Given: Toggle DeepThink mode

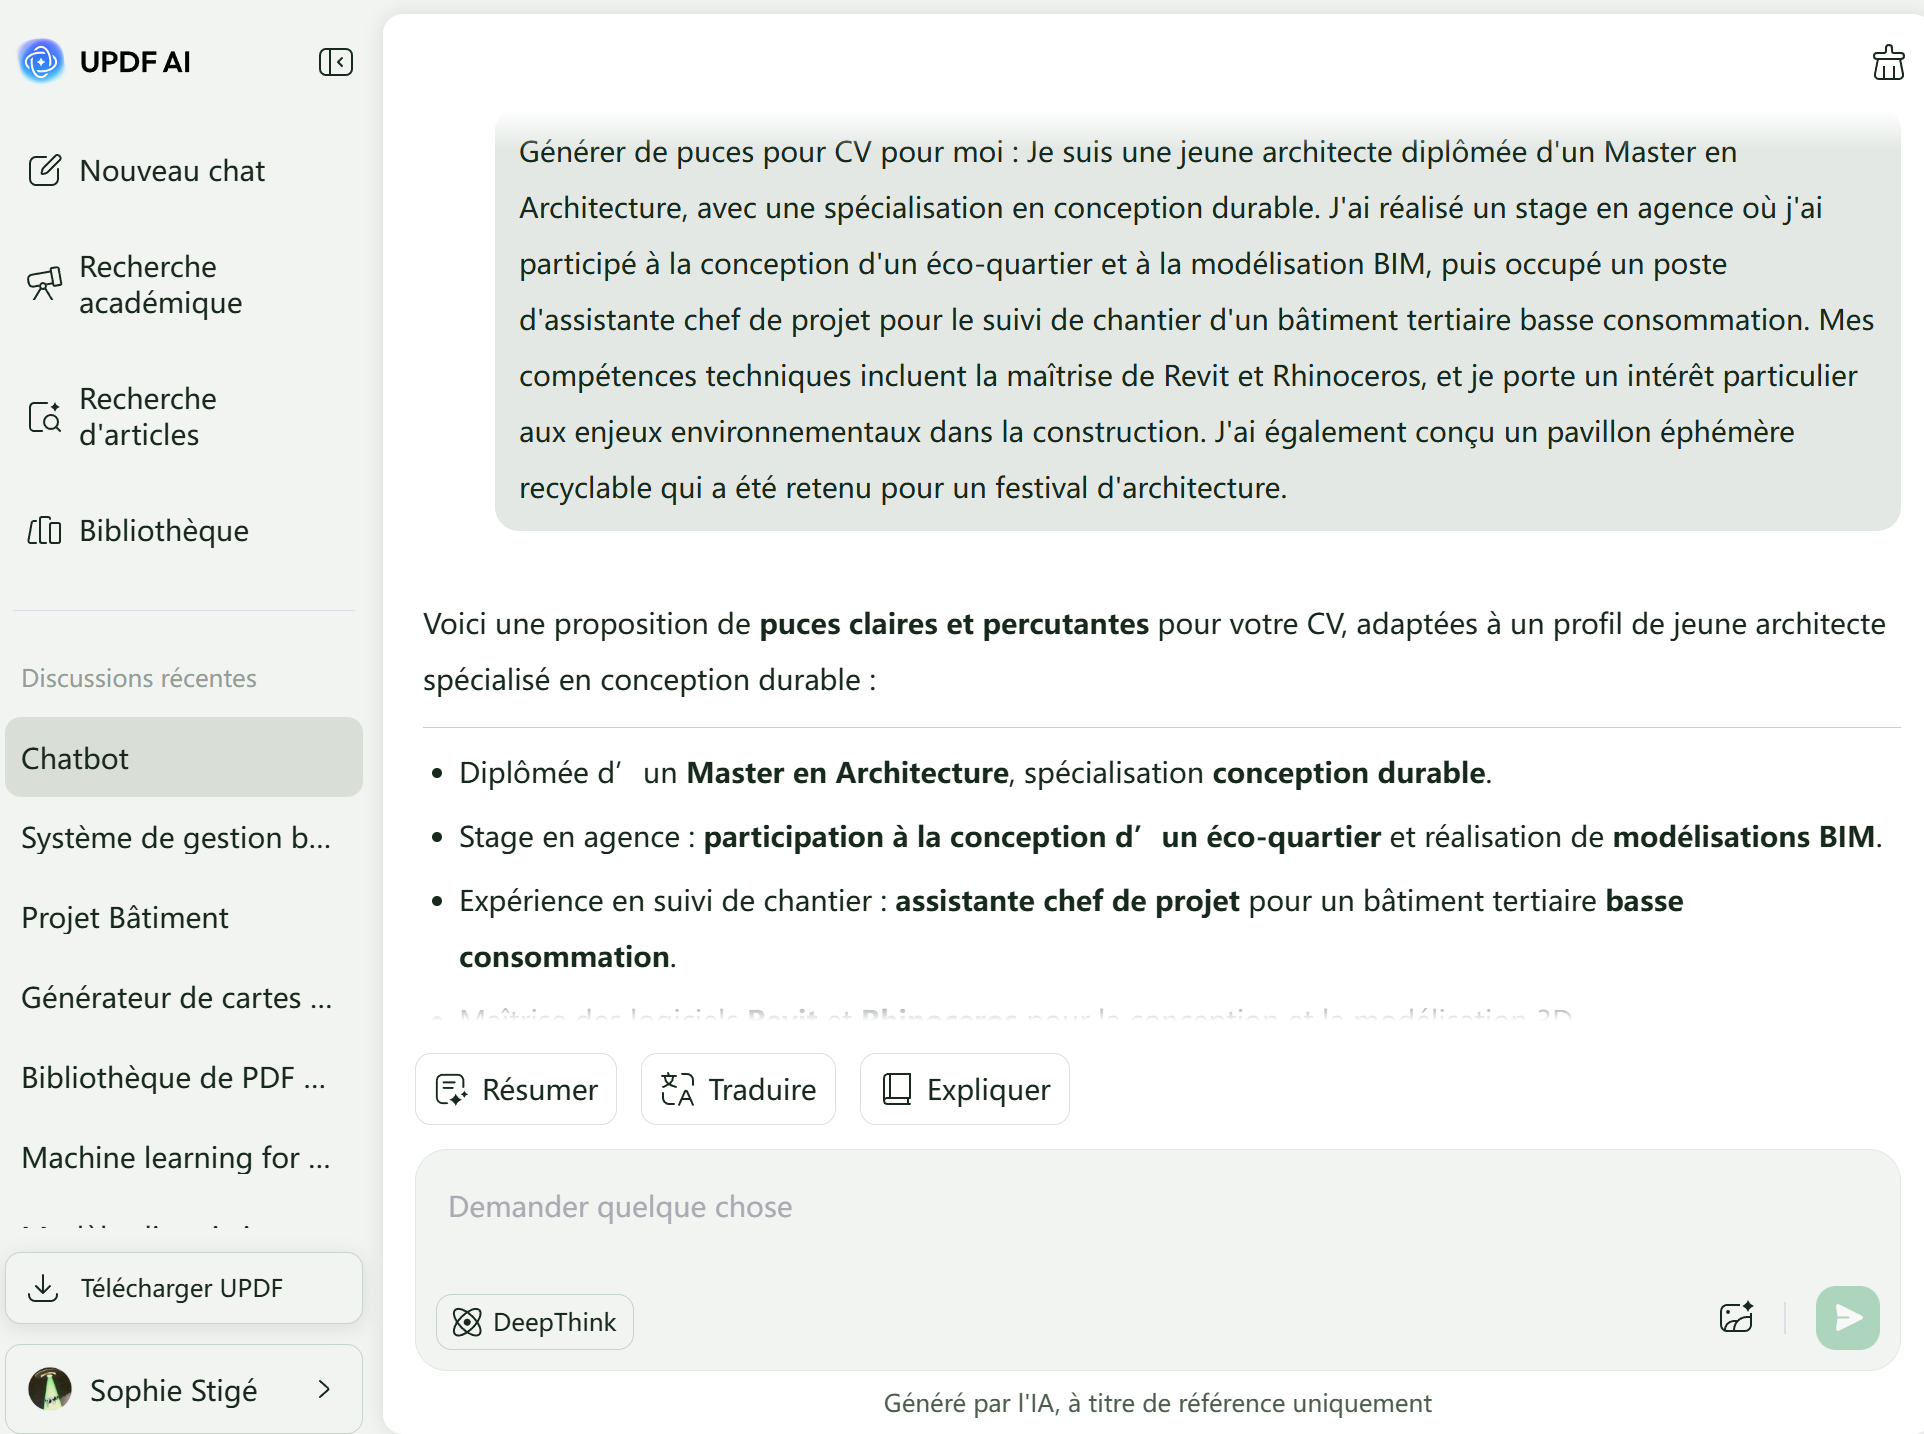Looking at the screenshot, I should tap(535, 1322).
